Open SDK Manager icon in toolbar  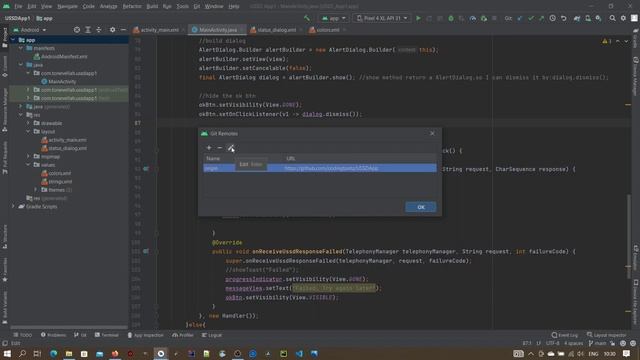pyautogui.click(x=598, y=18)
